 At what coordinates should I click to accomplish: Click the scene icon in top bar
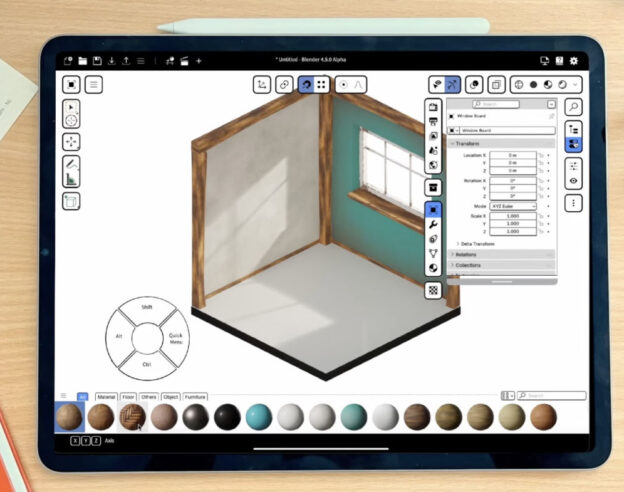170,61
